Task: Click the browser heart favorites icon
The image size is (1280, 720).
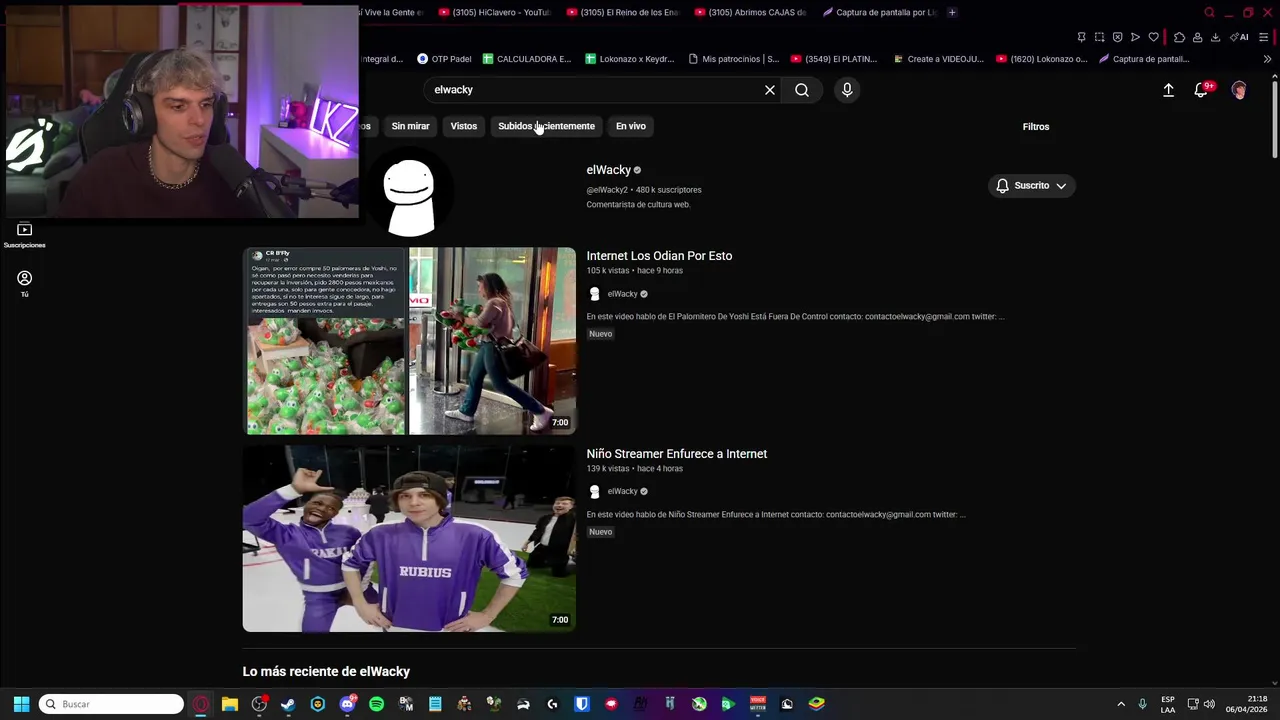Action: click(x=1153, y=37)
